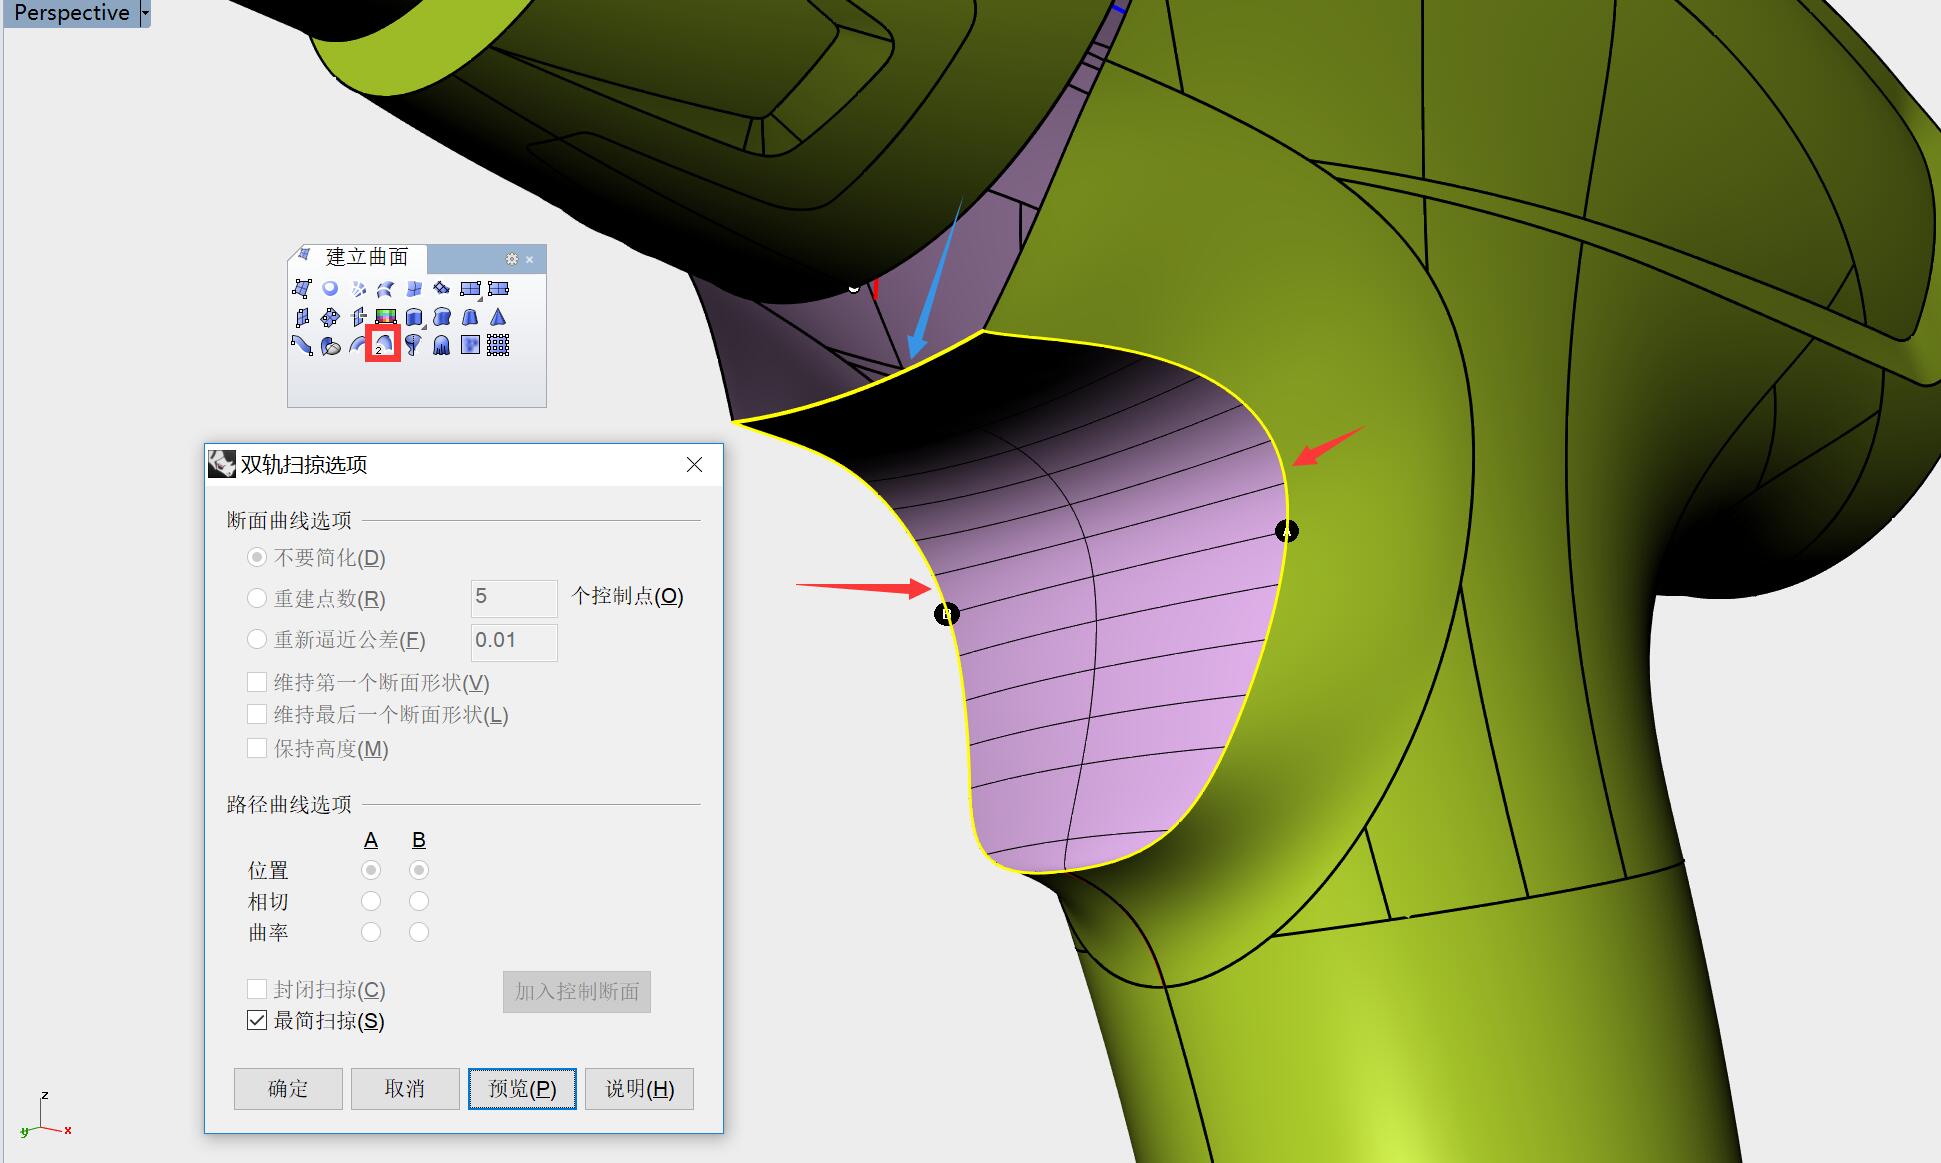
Task: Click the 预览(P) preview button
Action: [x=522, y=1089]
